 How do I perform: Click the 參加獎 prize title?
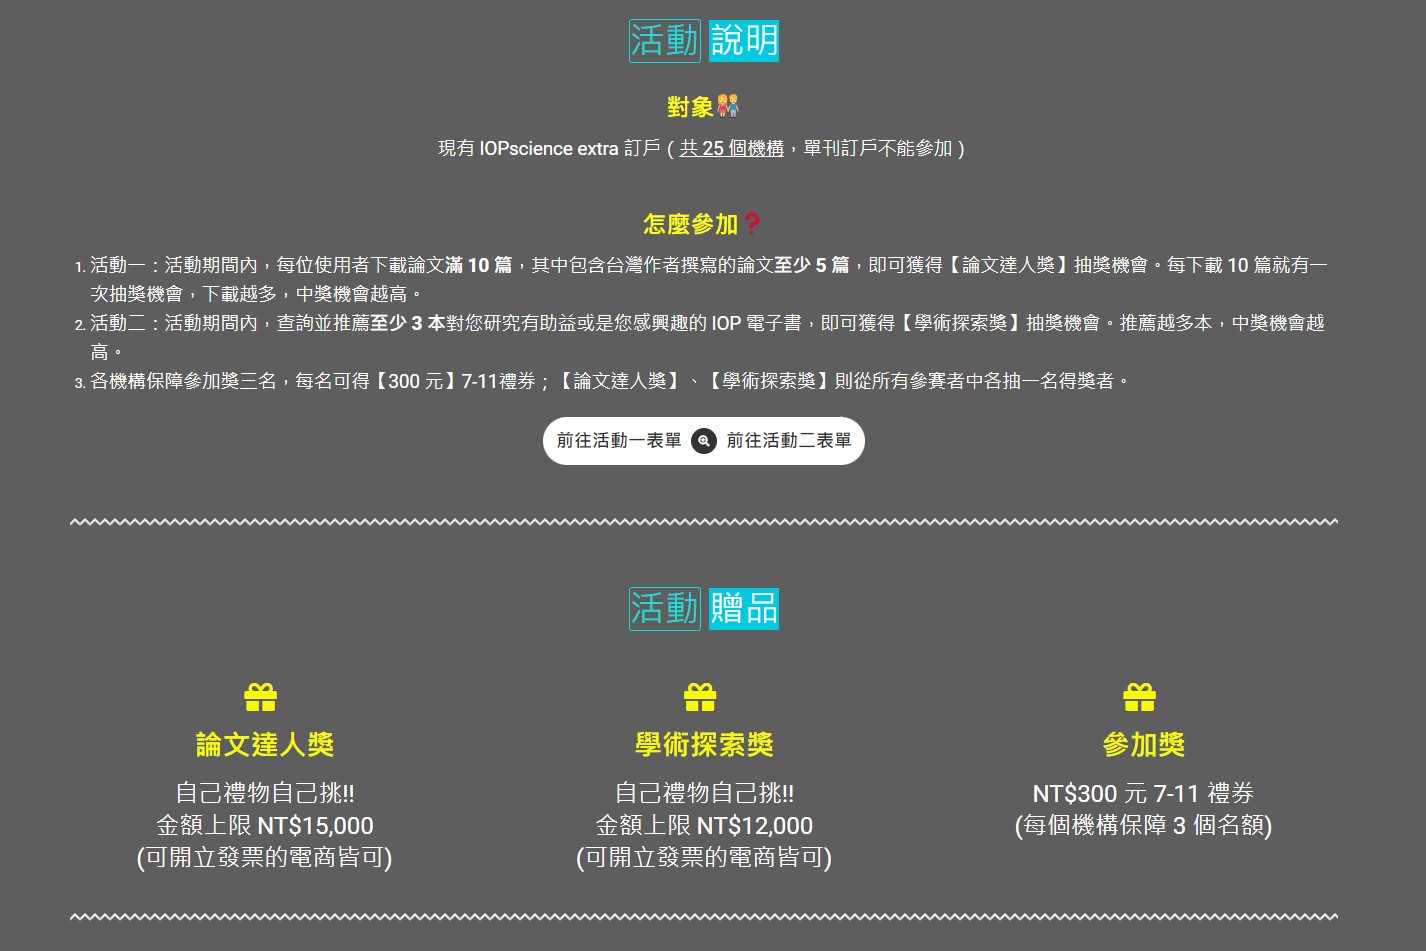(1143, 744)
